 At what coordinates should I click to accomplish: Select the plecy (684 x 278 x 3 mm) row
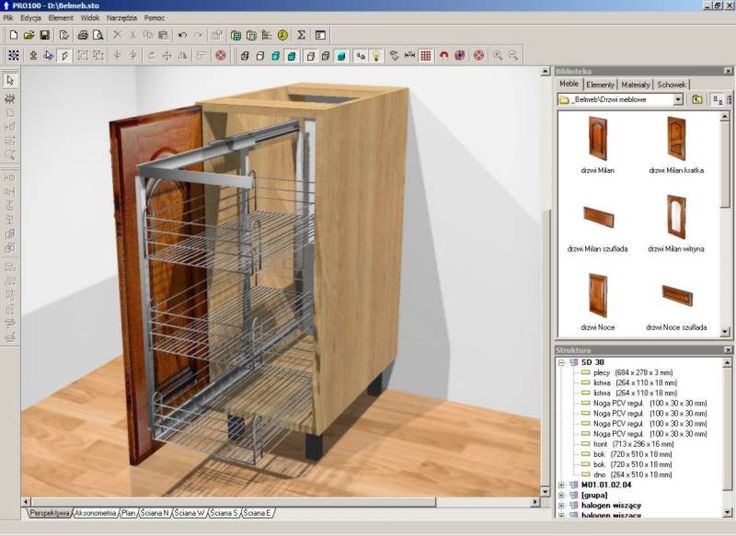[633, 373]
